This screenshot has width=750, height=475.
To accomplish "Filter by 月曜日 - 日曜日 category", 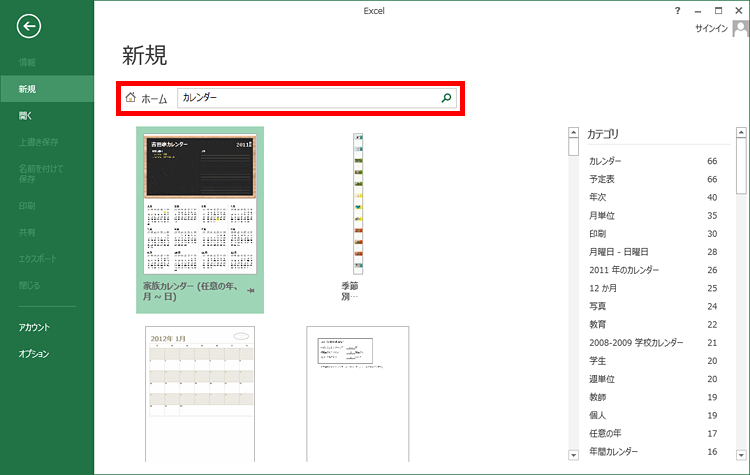I will [x=619, y=252].
